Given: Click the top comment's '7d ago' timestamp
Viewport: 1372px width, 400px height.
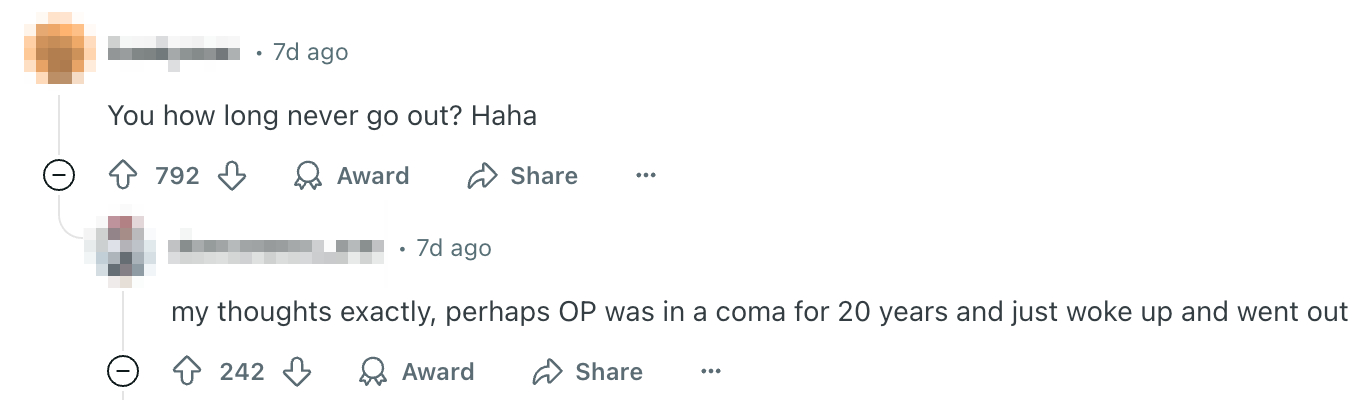Looking at the screenshot, I should (x=310, y=52).
